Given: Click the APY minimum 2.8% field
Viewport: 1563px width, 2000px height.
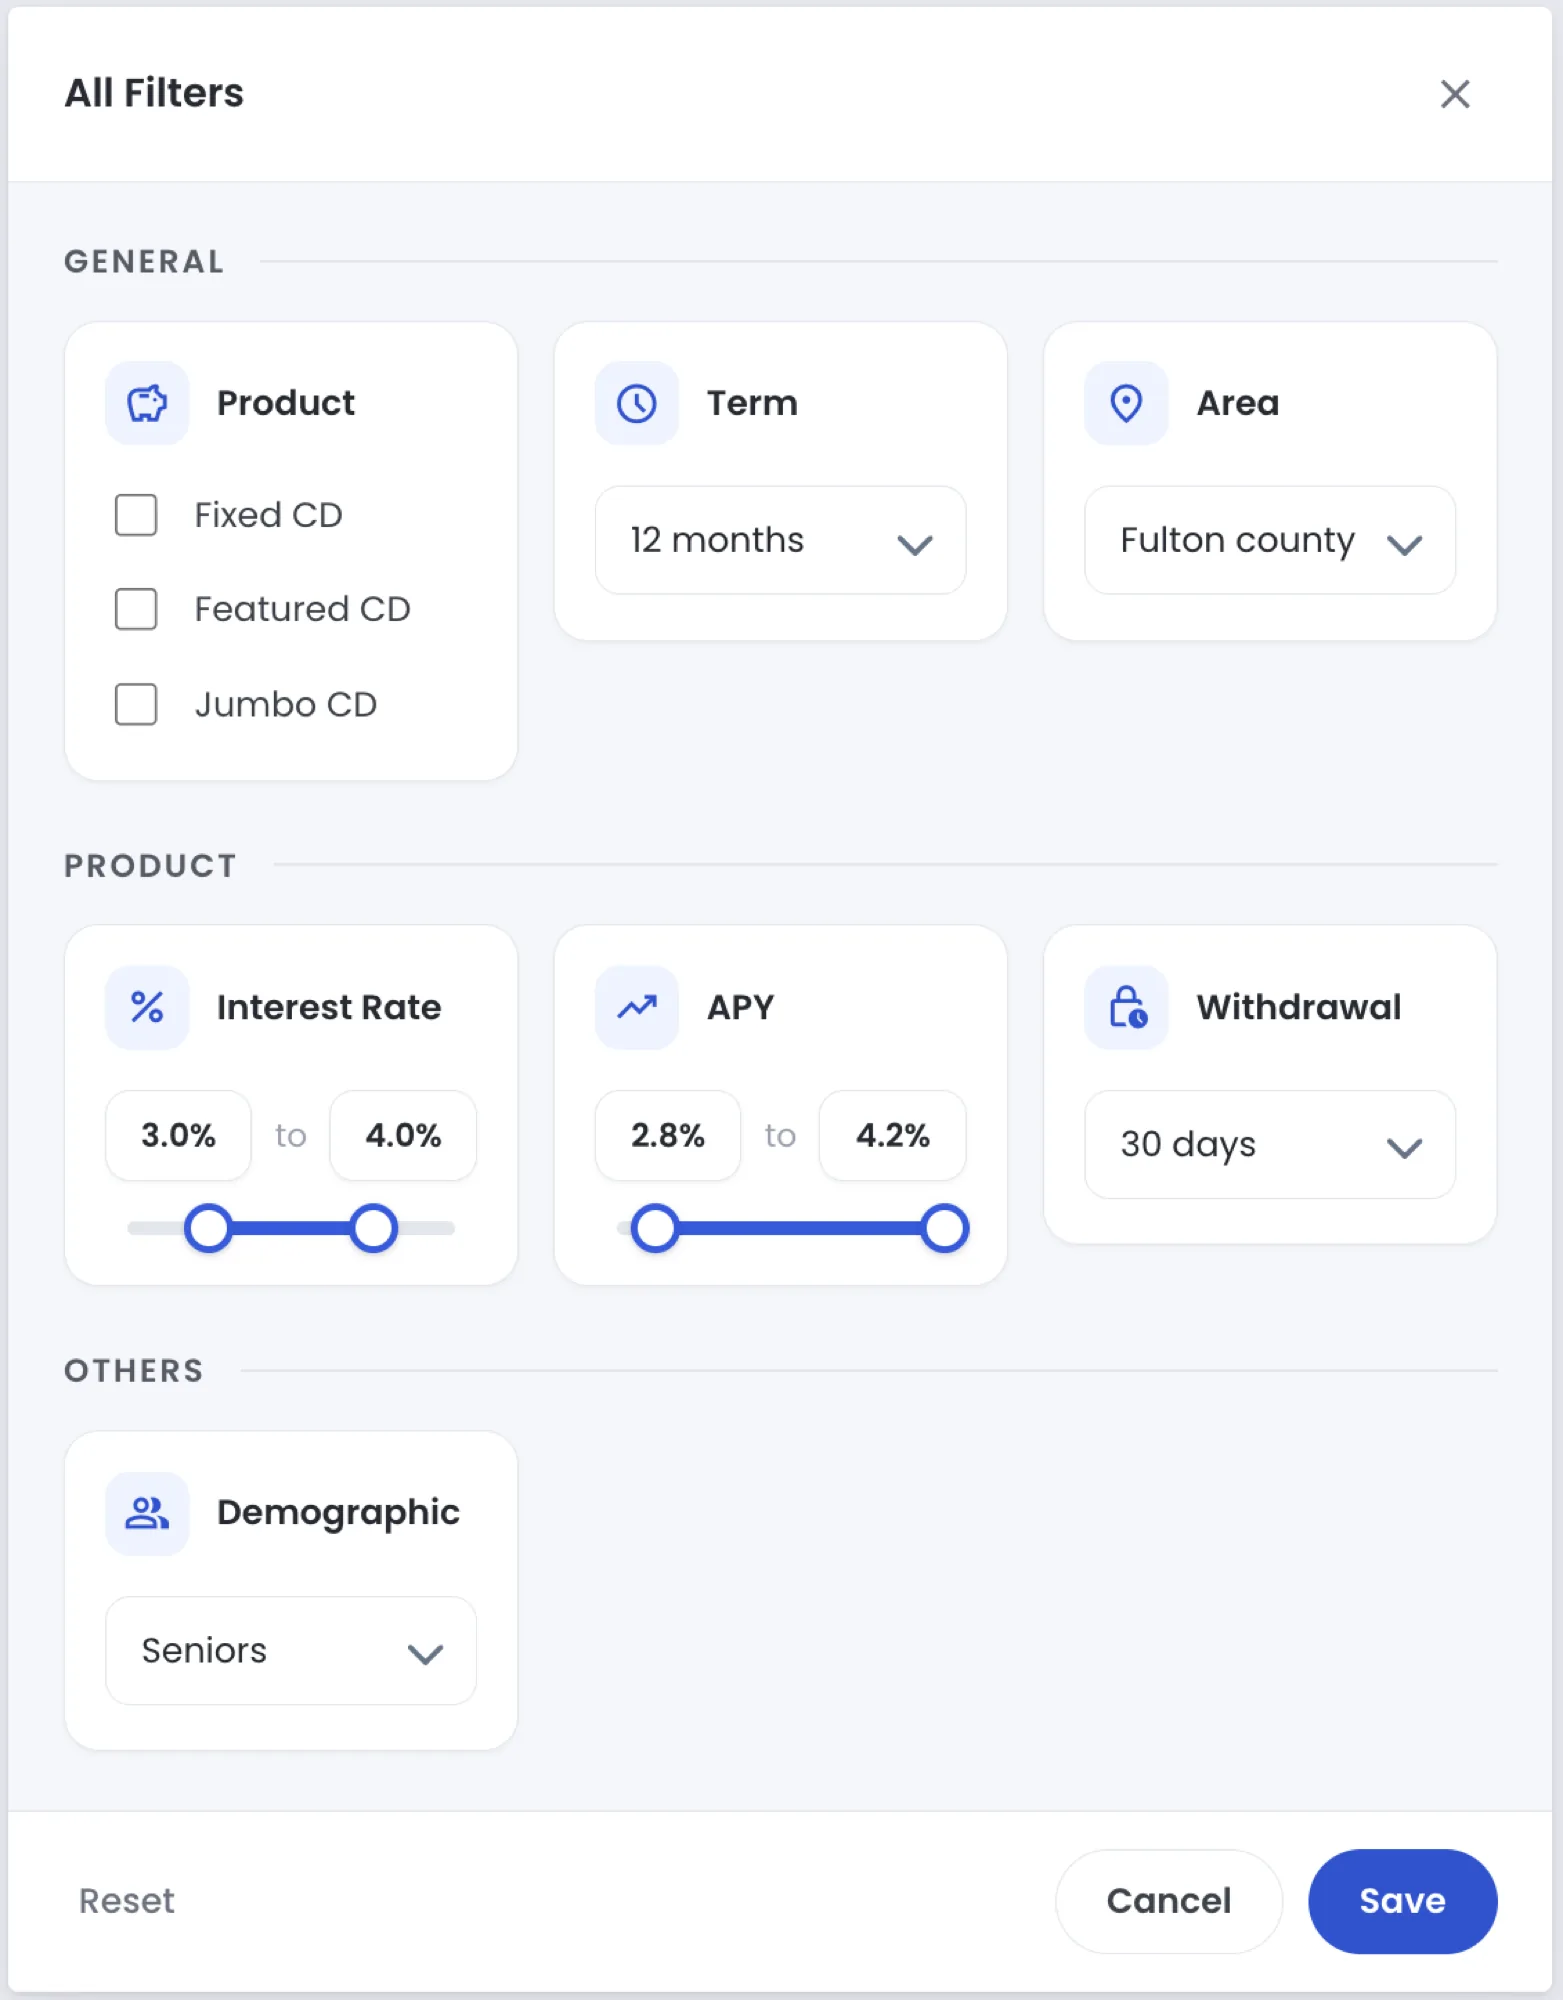Looking at the screenshot, I should [x=668, y=1135].
